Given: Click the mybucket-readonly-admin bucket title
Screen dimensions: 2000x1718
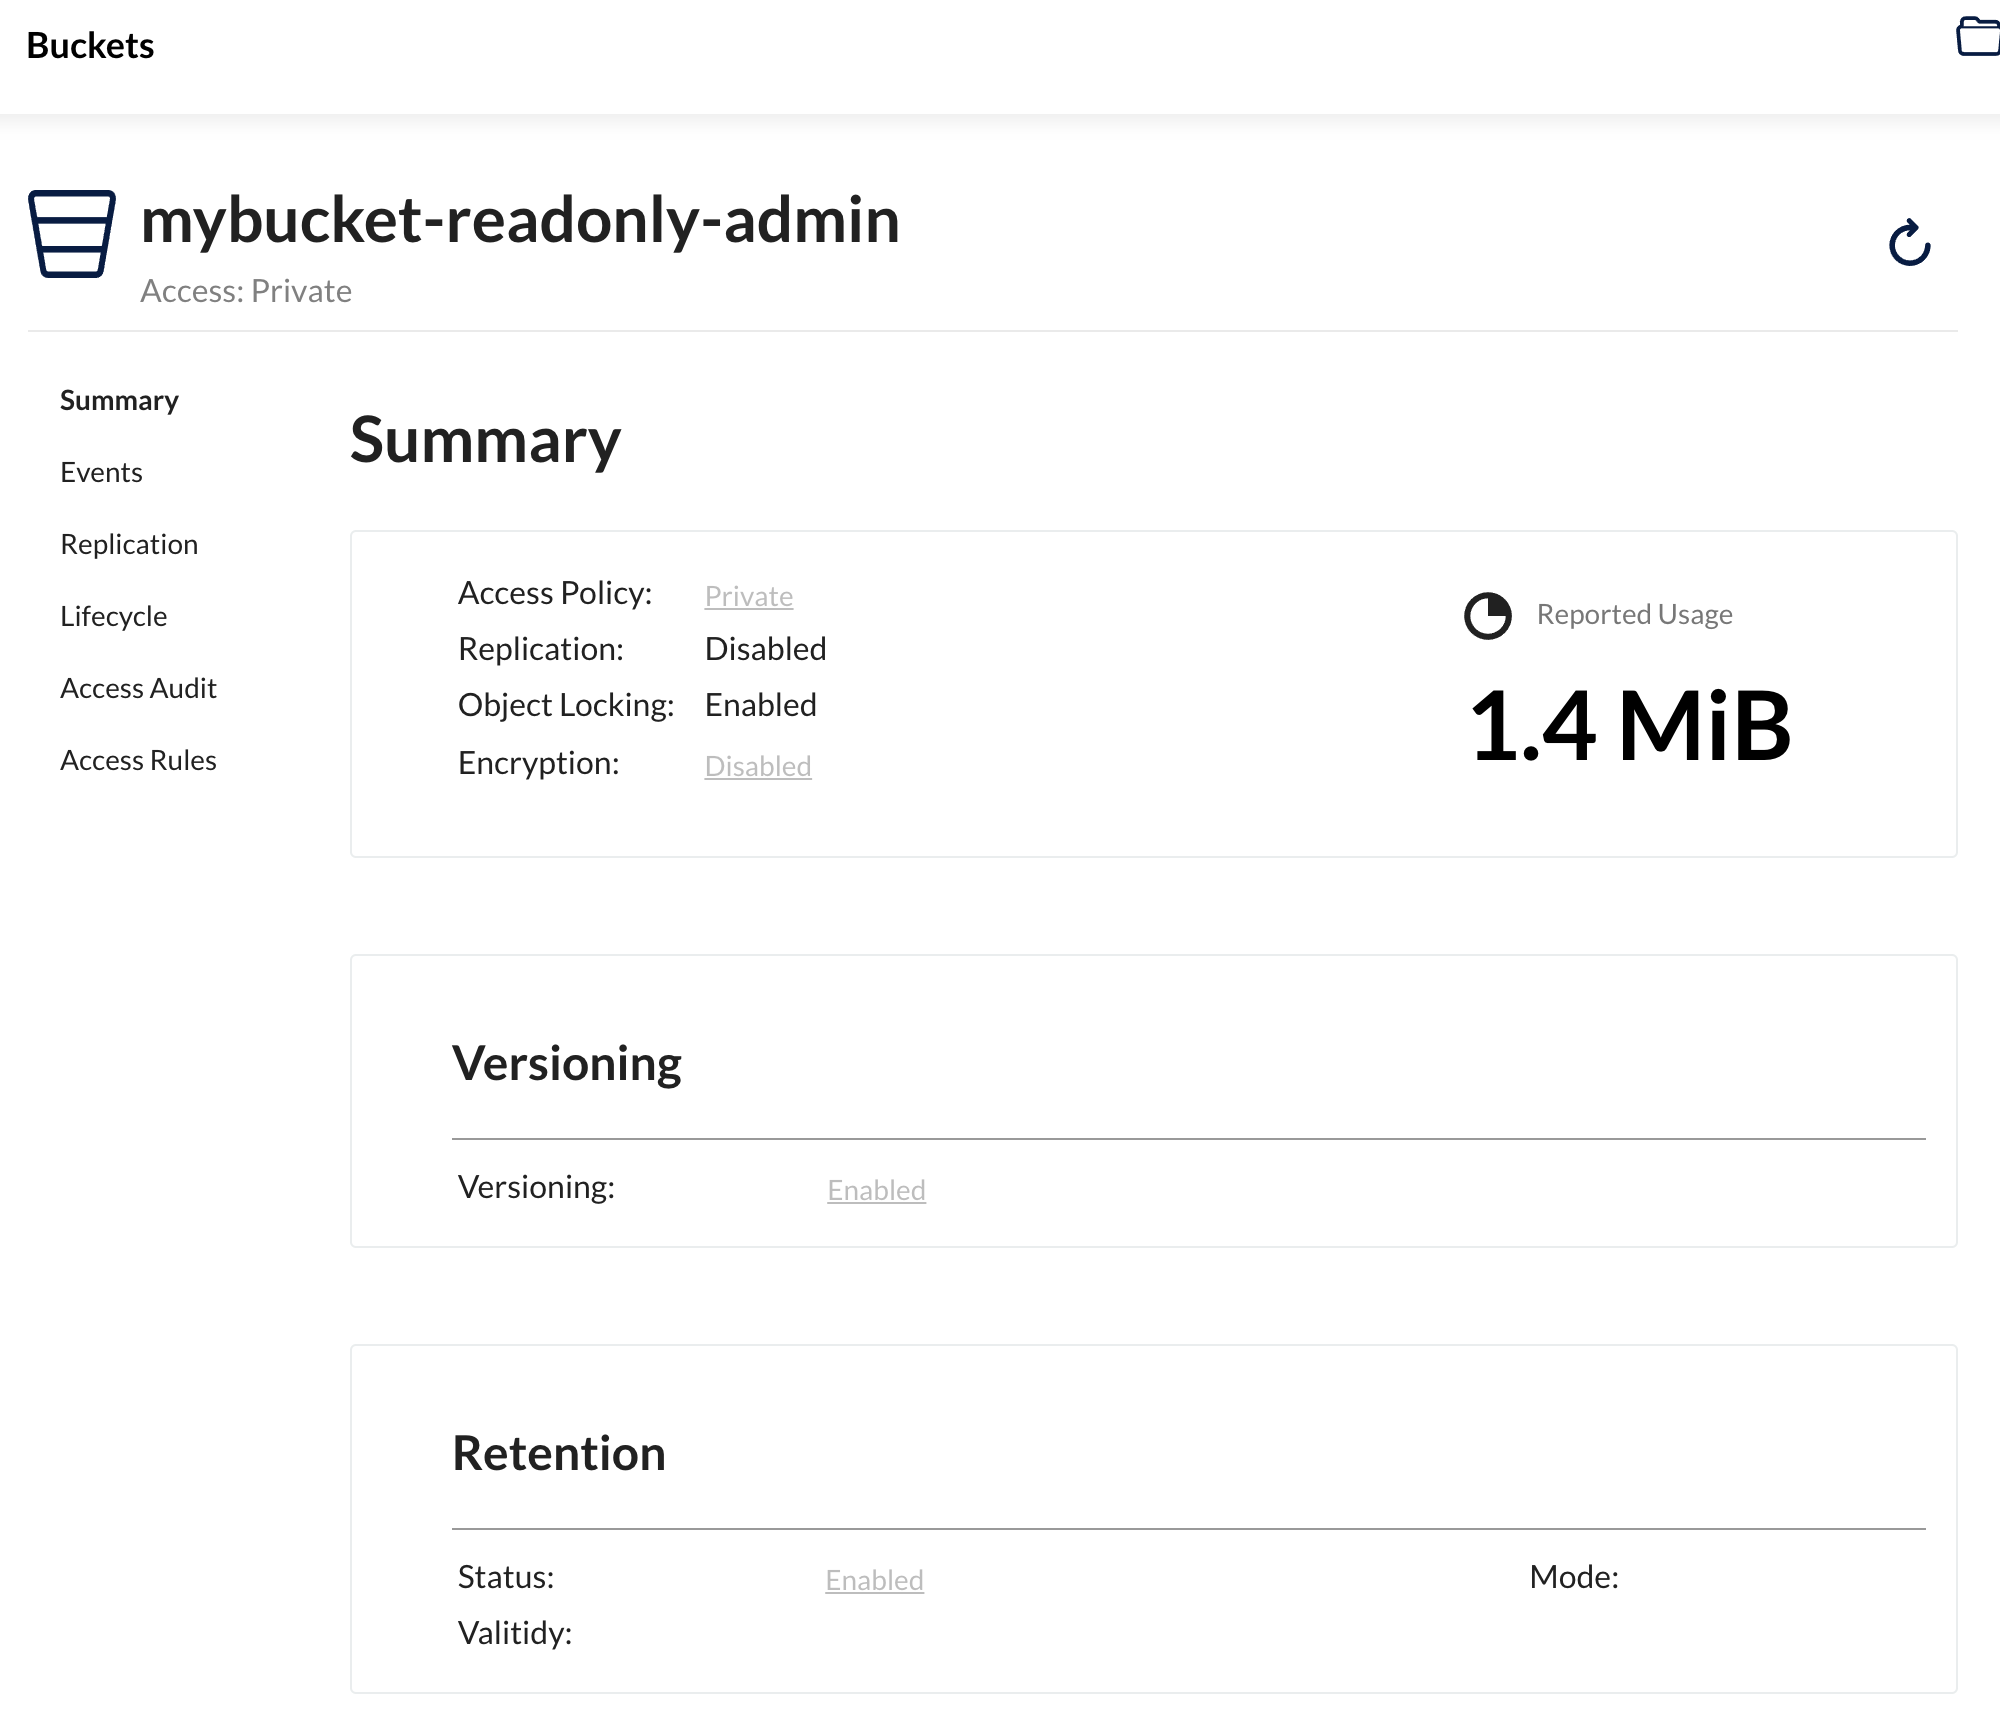Looking at the screenshot, I should pos(520,220).
